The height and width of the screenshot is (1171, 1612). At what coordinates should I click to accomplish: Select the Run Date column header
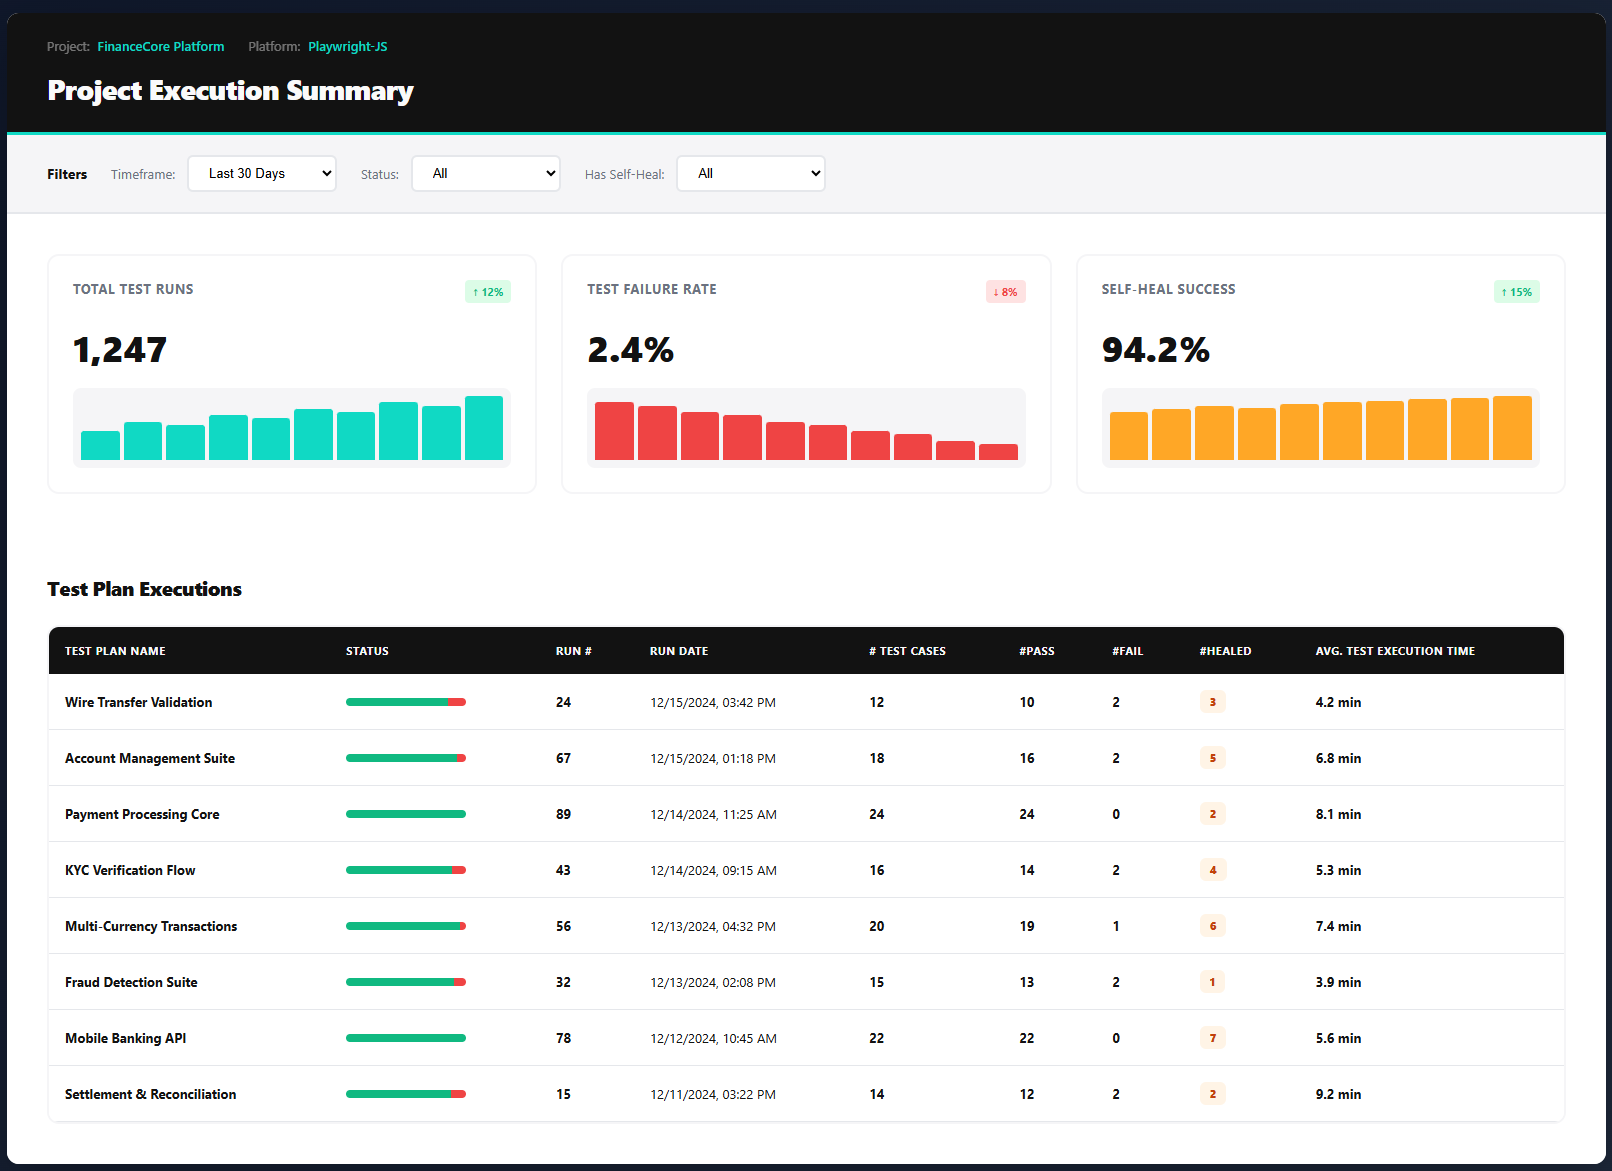678,650
